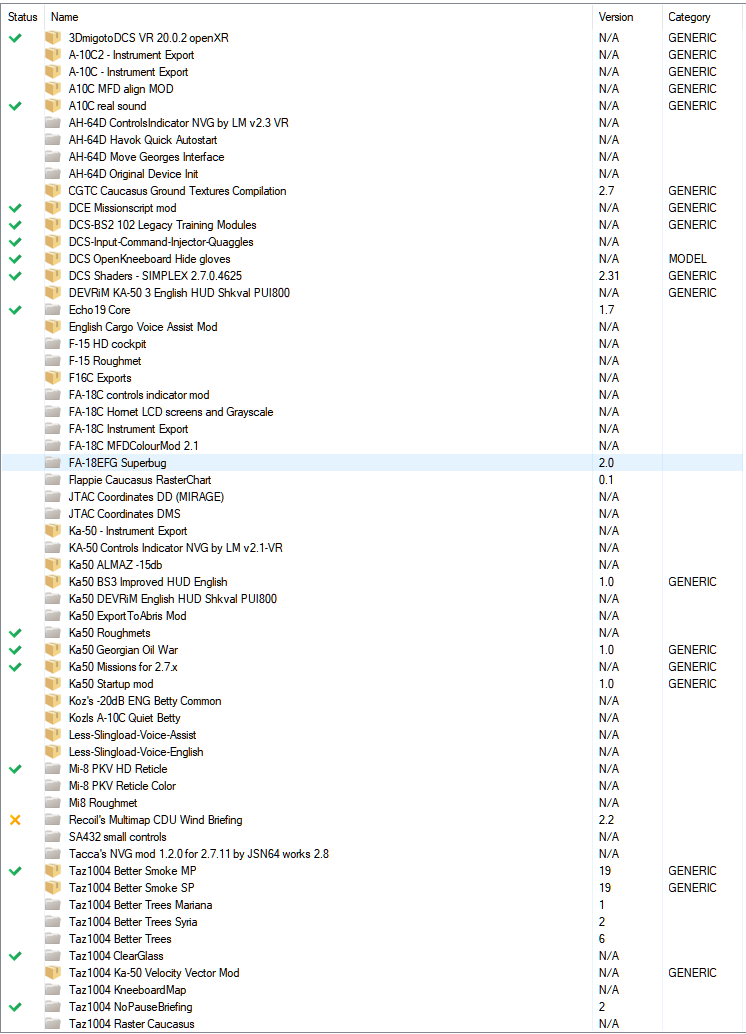Click the folder icon for Taz1004 ClearGlass
Screen dimensions: 746x1034
[x=53, y=956]
